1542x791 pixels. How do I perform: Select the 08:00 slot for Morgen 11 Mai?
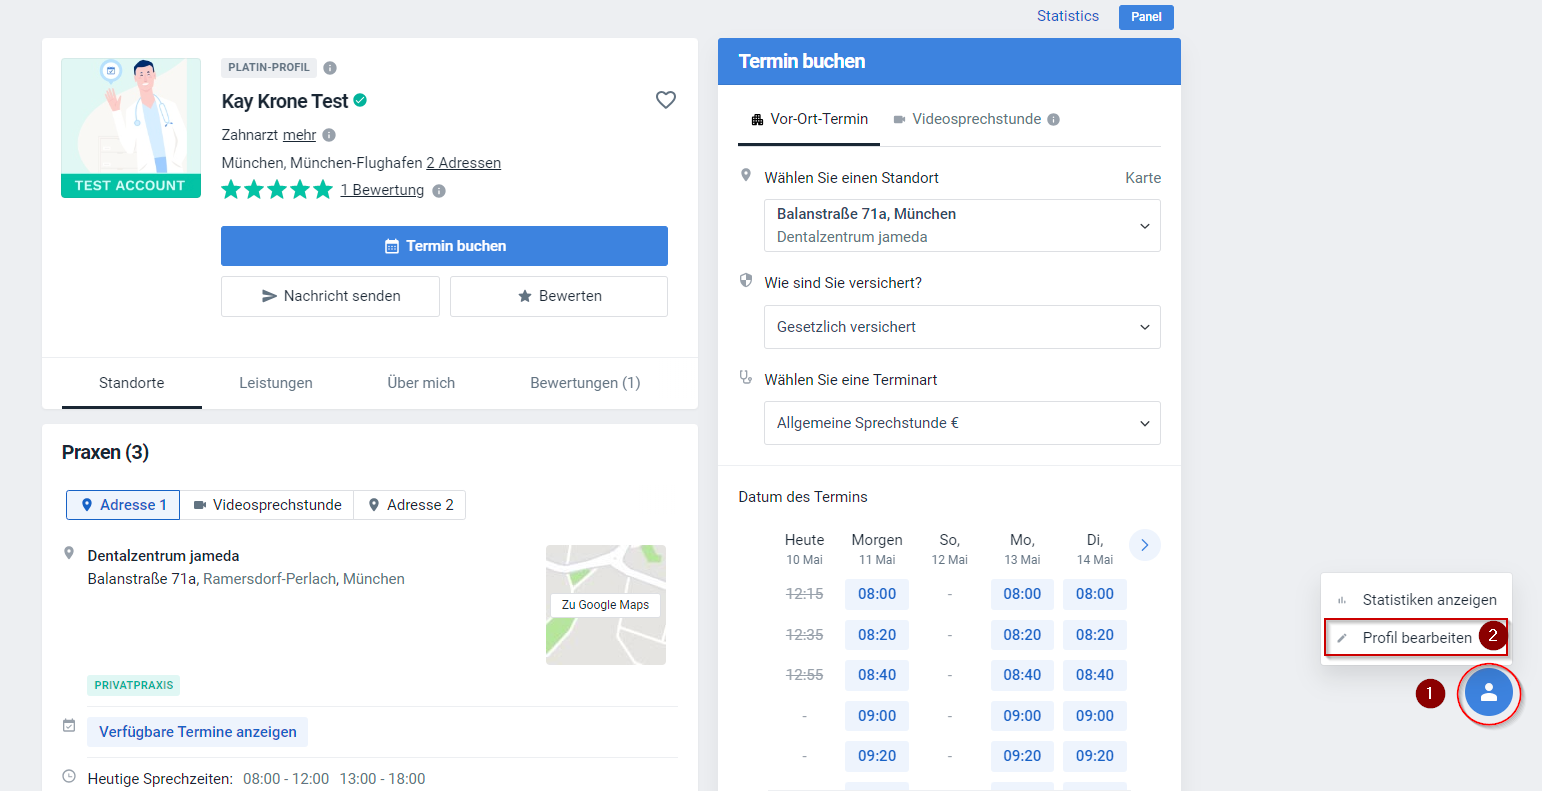coord(876,593)
